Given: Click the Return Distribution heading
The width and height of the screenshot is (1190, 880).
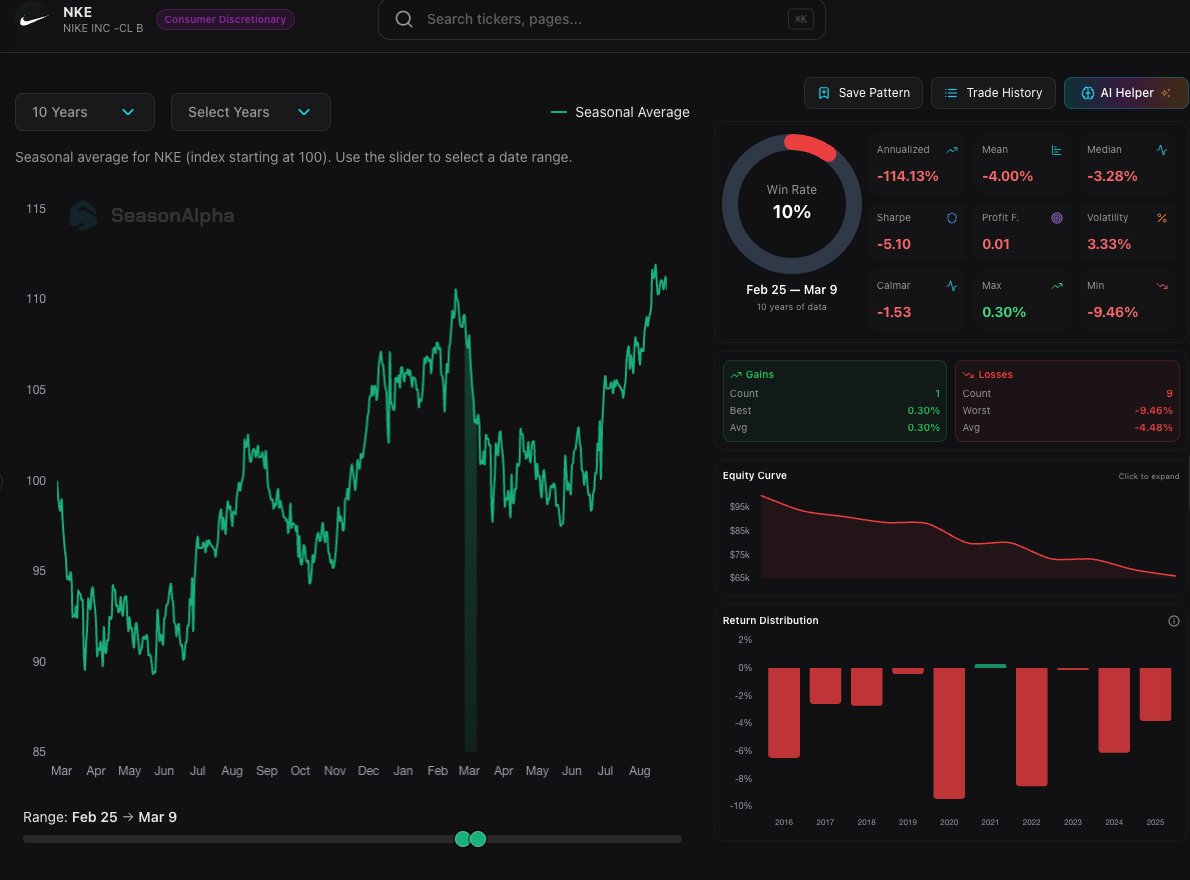Looking at the screenshot, I should coord(770,621).
